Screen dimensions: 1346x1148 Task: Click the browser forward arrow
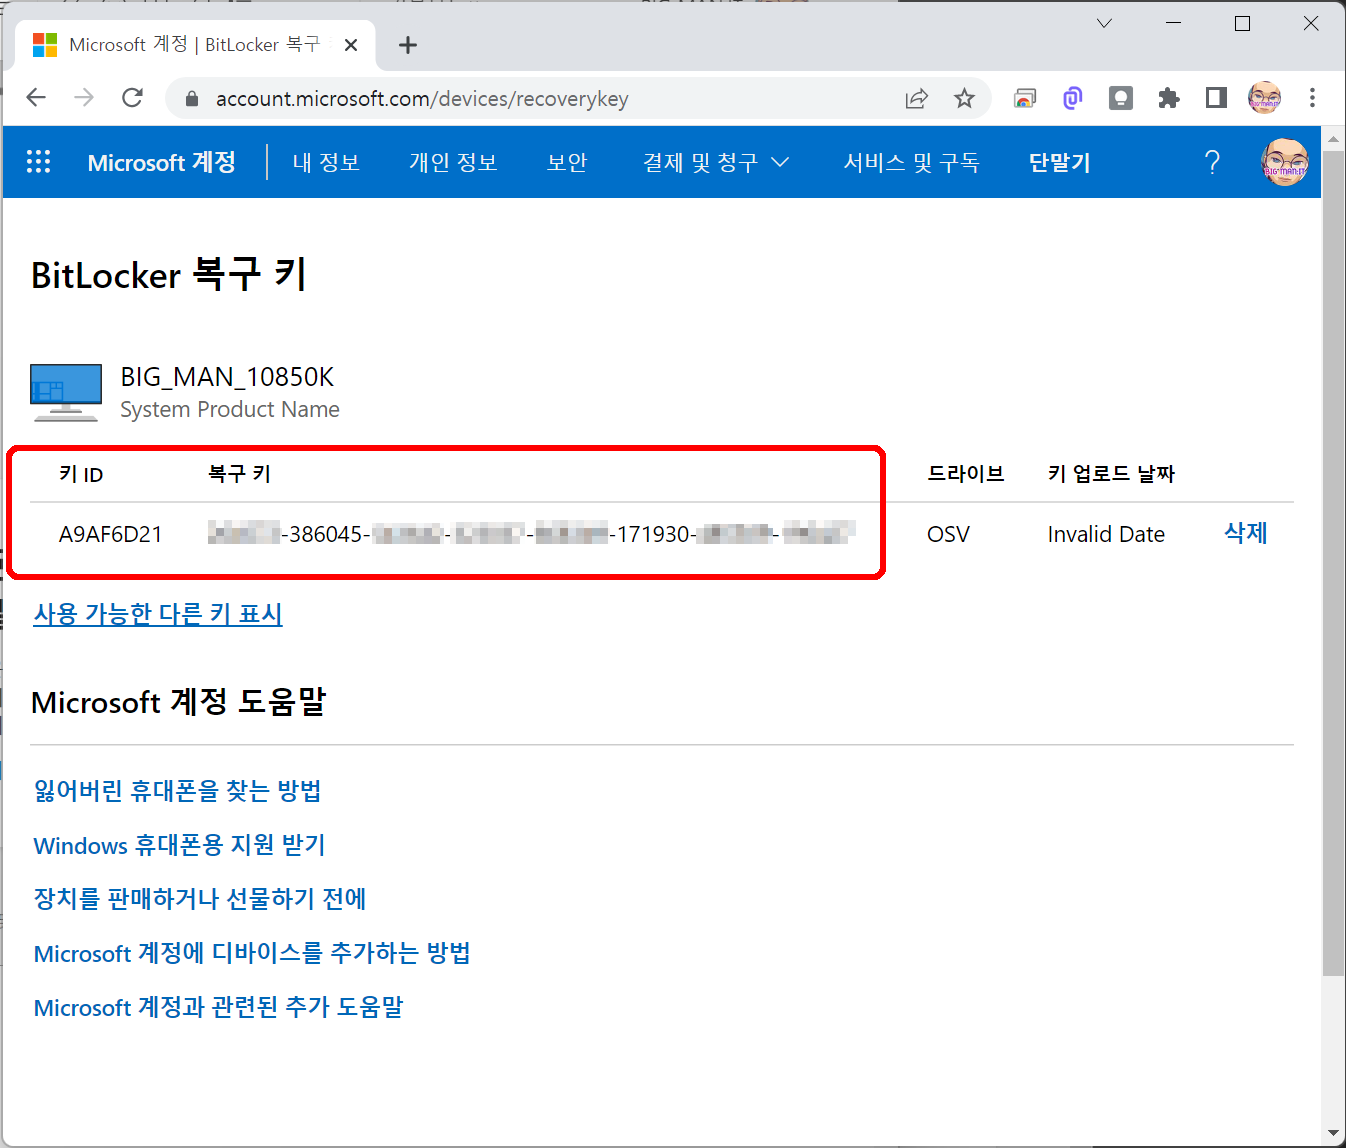[x=84, y=97]
